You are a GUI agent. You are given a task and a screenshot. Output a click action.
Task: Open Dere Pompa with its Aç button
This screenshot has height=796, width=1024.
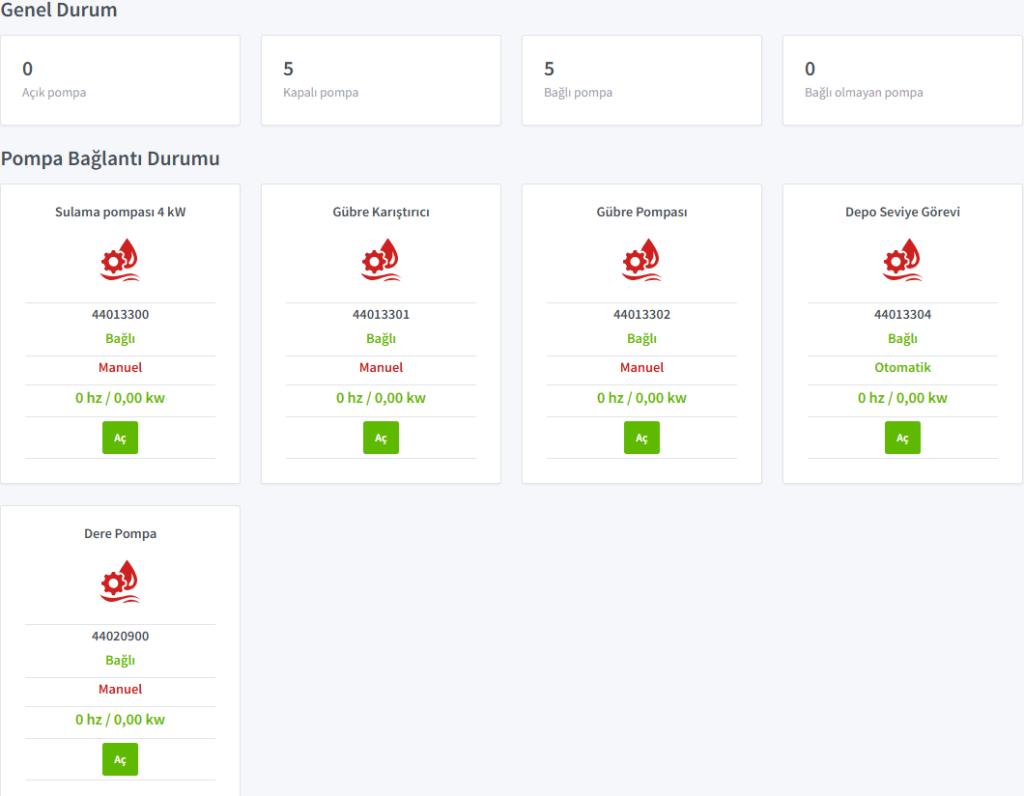click(x=120, y=759)
